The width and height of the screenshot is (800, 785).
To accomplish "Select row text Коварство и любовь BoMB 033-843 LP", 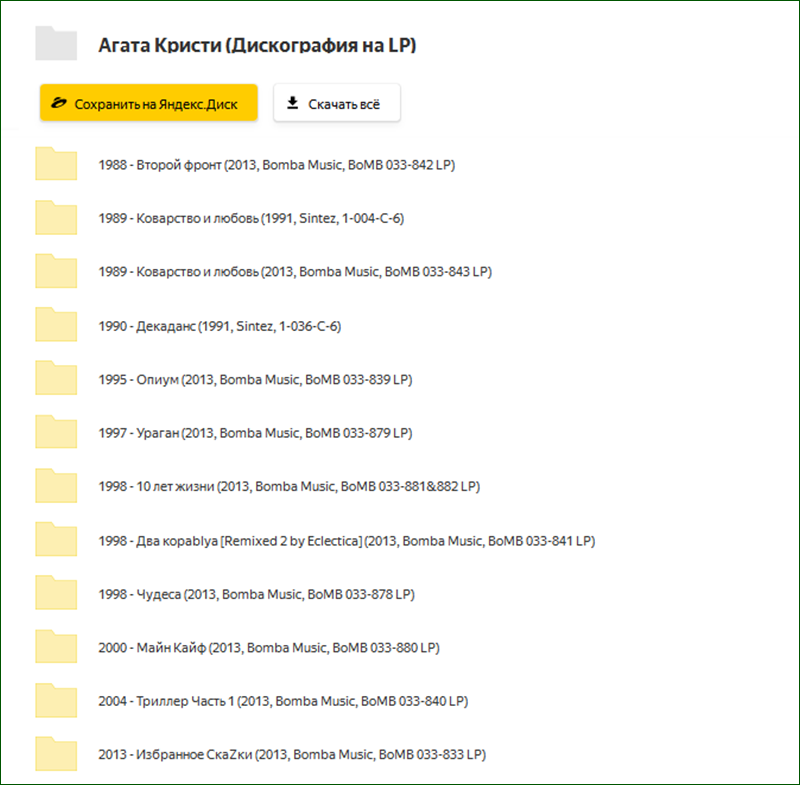I will click(295, 272).
